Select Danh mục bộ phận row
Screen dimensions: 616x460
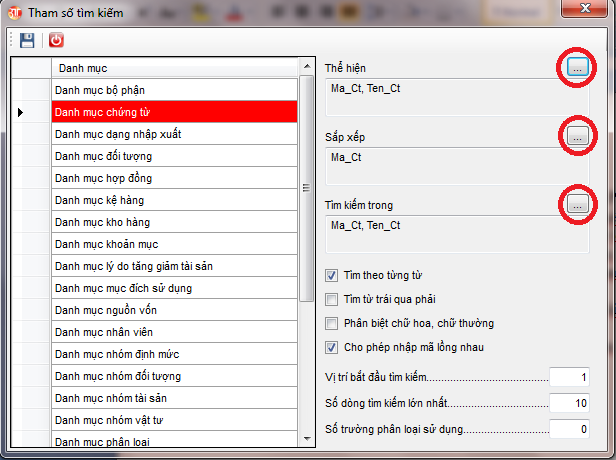click(174, 90)
